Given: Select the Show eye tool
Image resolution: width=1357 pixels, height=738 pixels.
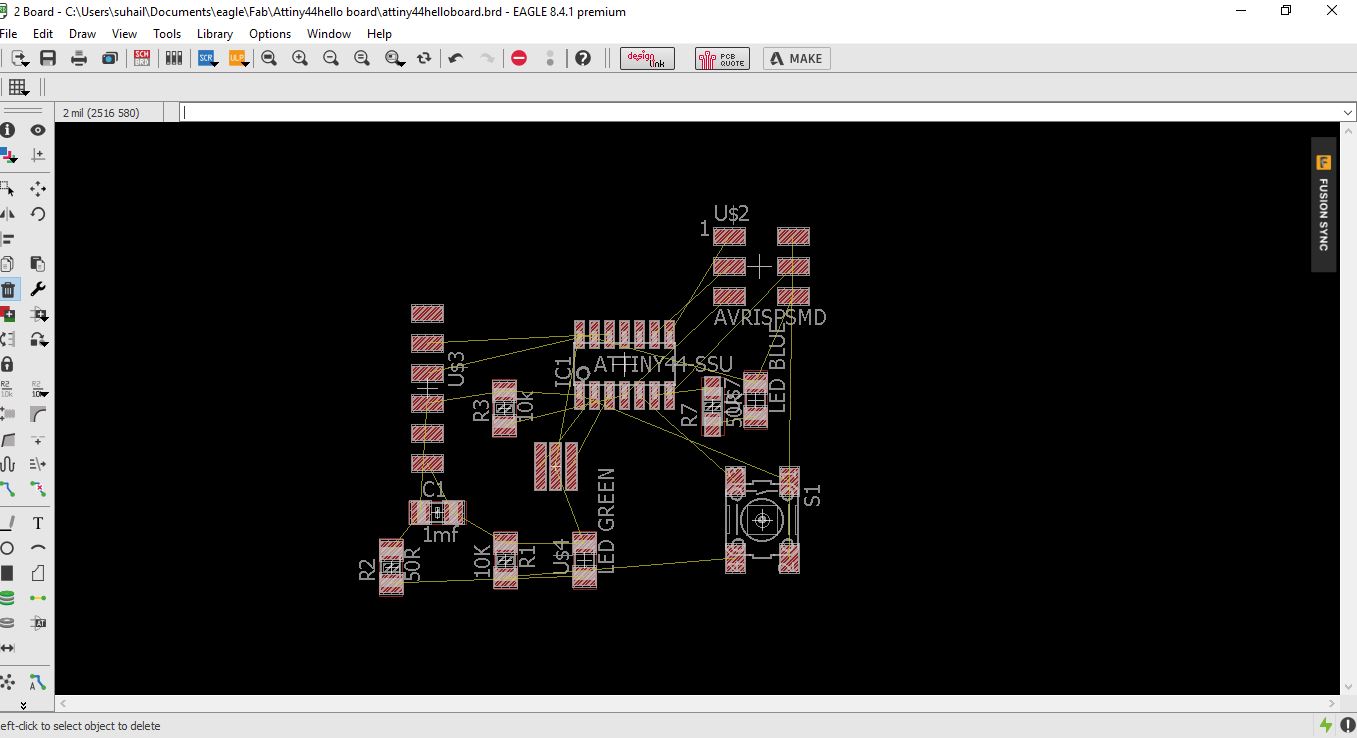Looking at the screenshot, I should point(38,130).
